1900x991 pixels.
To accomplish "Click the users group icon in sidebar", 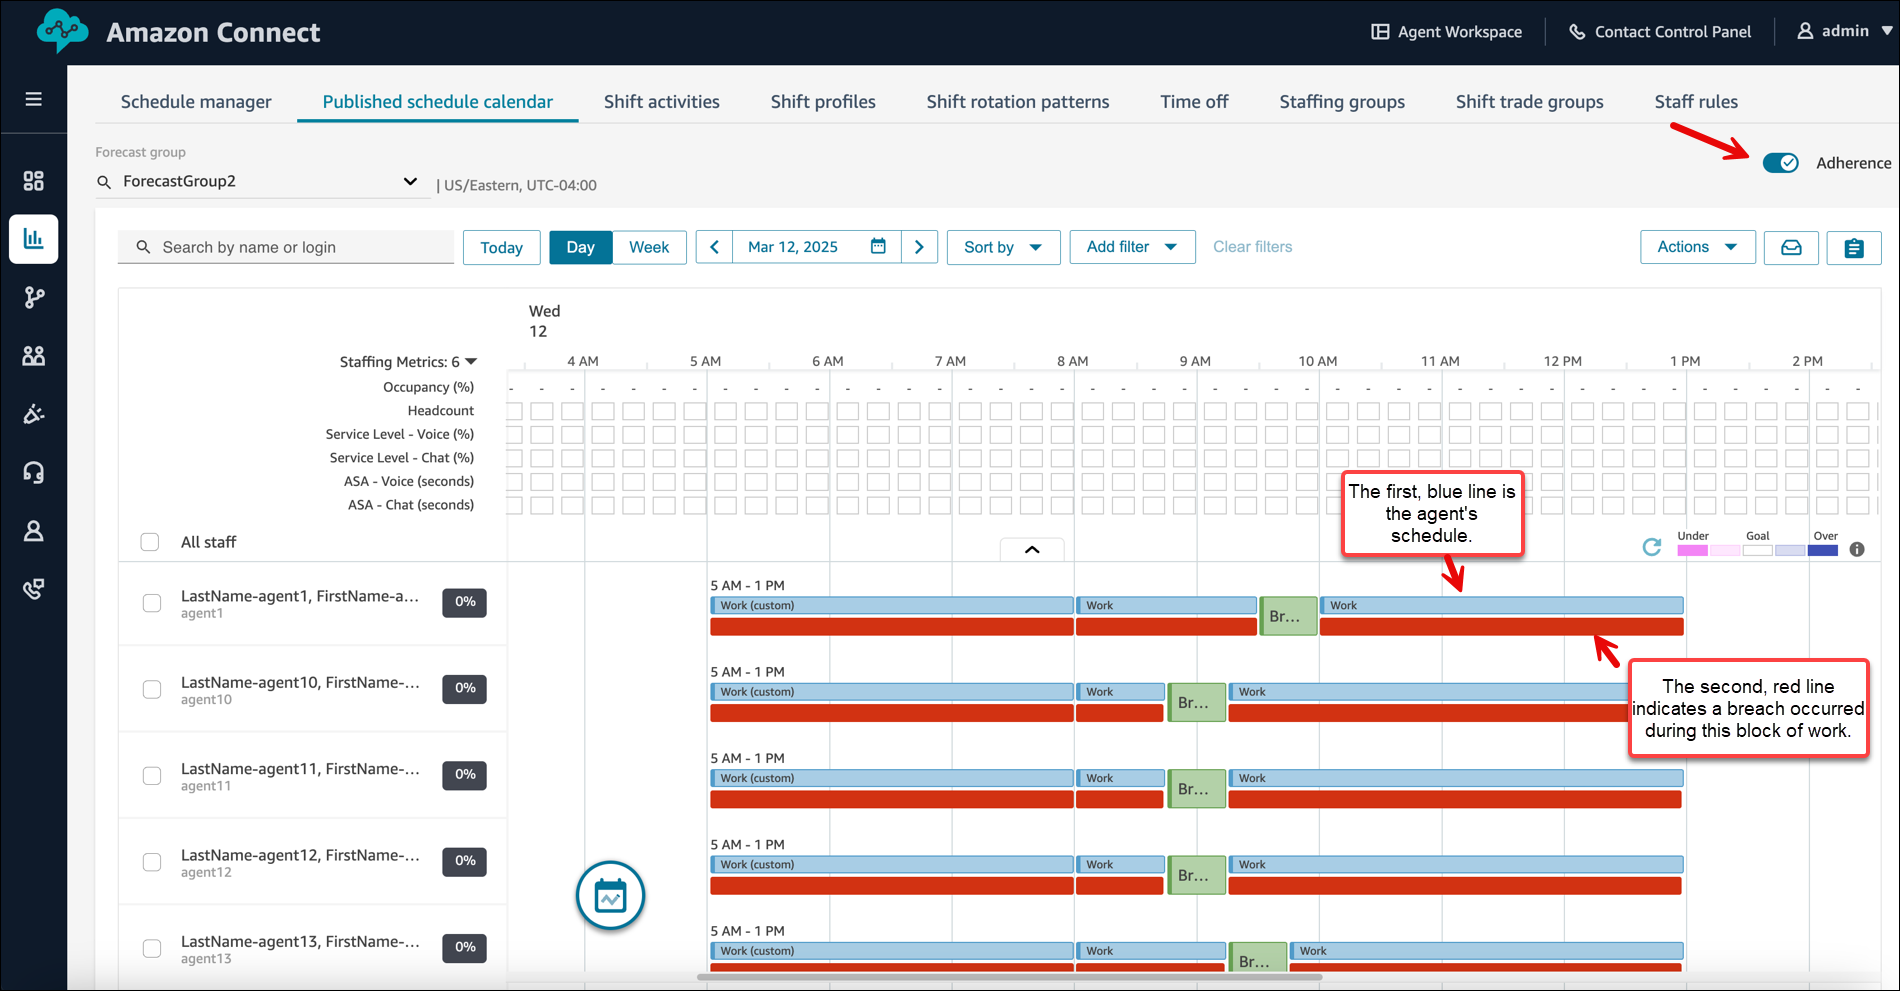I will (x=33, y=355).
